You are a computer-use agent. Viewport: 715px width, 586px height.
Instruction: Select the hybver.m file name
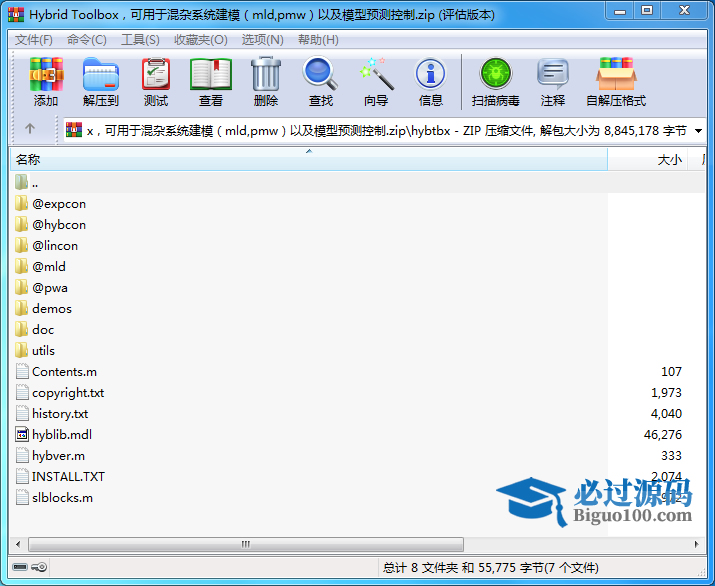58,456
